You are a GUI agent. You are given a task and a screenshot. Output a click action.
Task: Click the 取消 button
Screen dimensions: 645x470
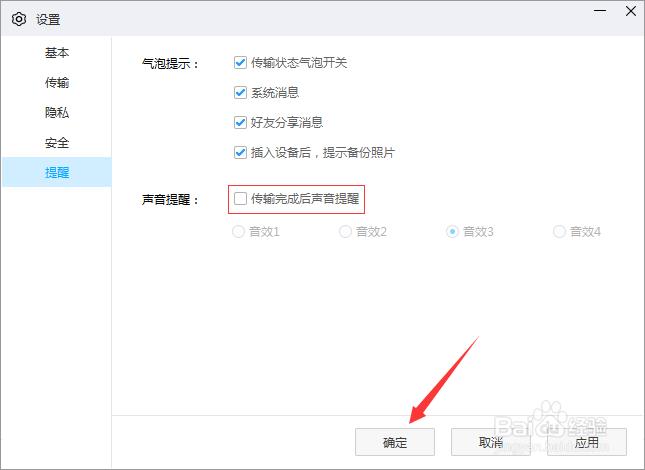point(491,442)
